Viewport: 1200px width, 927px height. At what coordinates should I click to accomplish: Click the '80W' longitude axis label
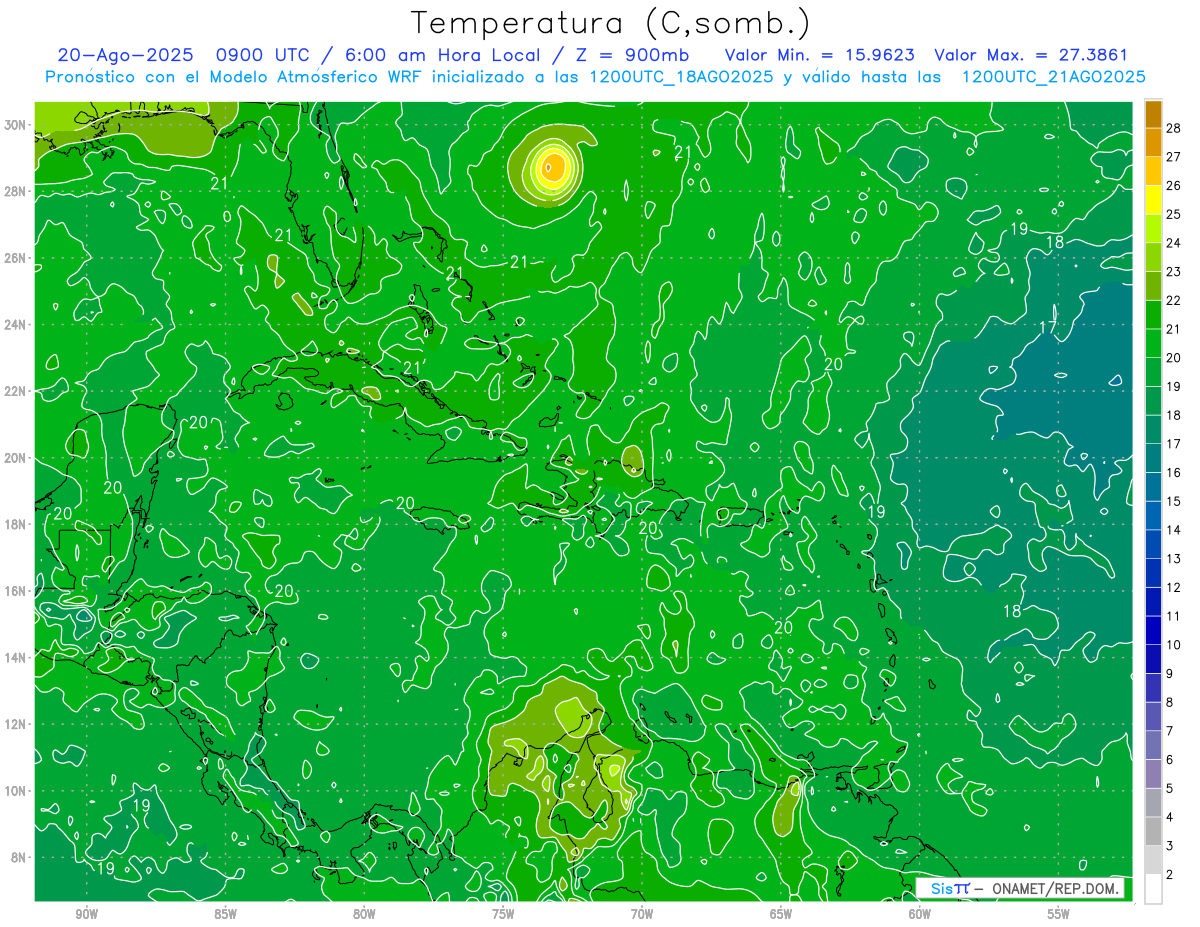click(364, 914)
